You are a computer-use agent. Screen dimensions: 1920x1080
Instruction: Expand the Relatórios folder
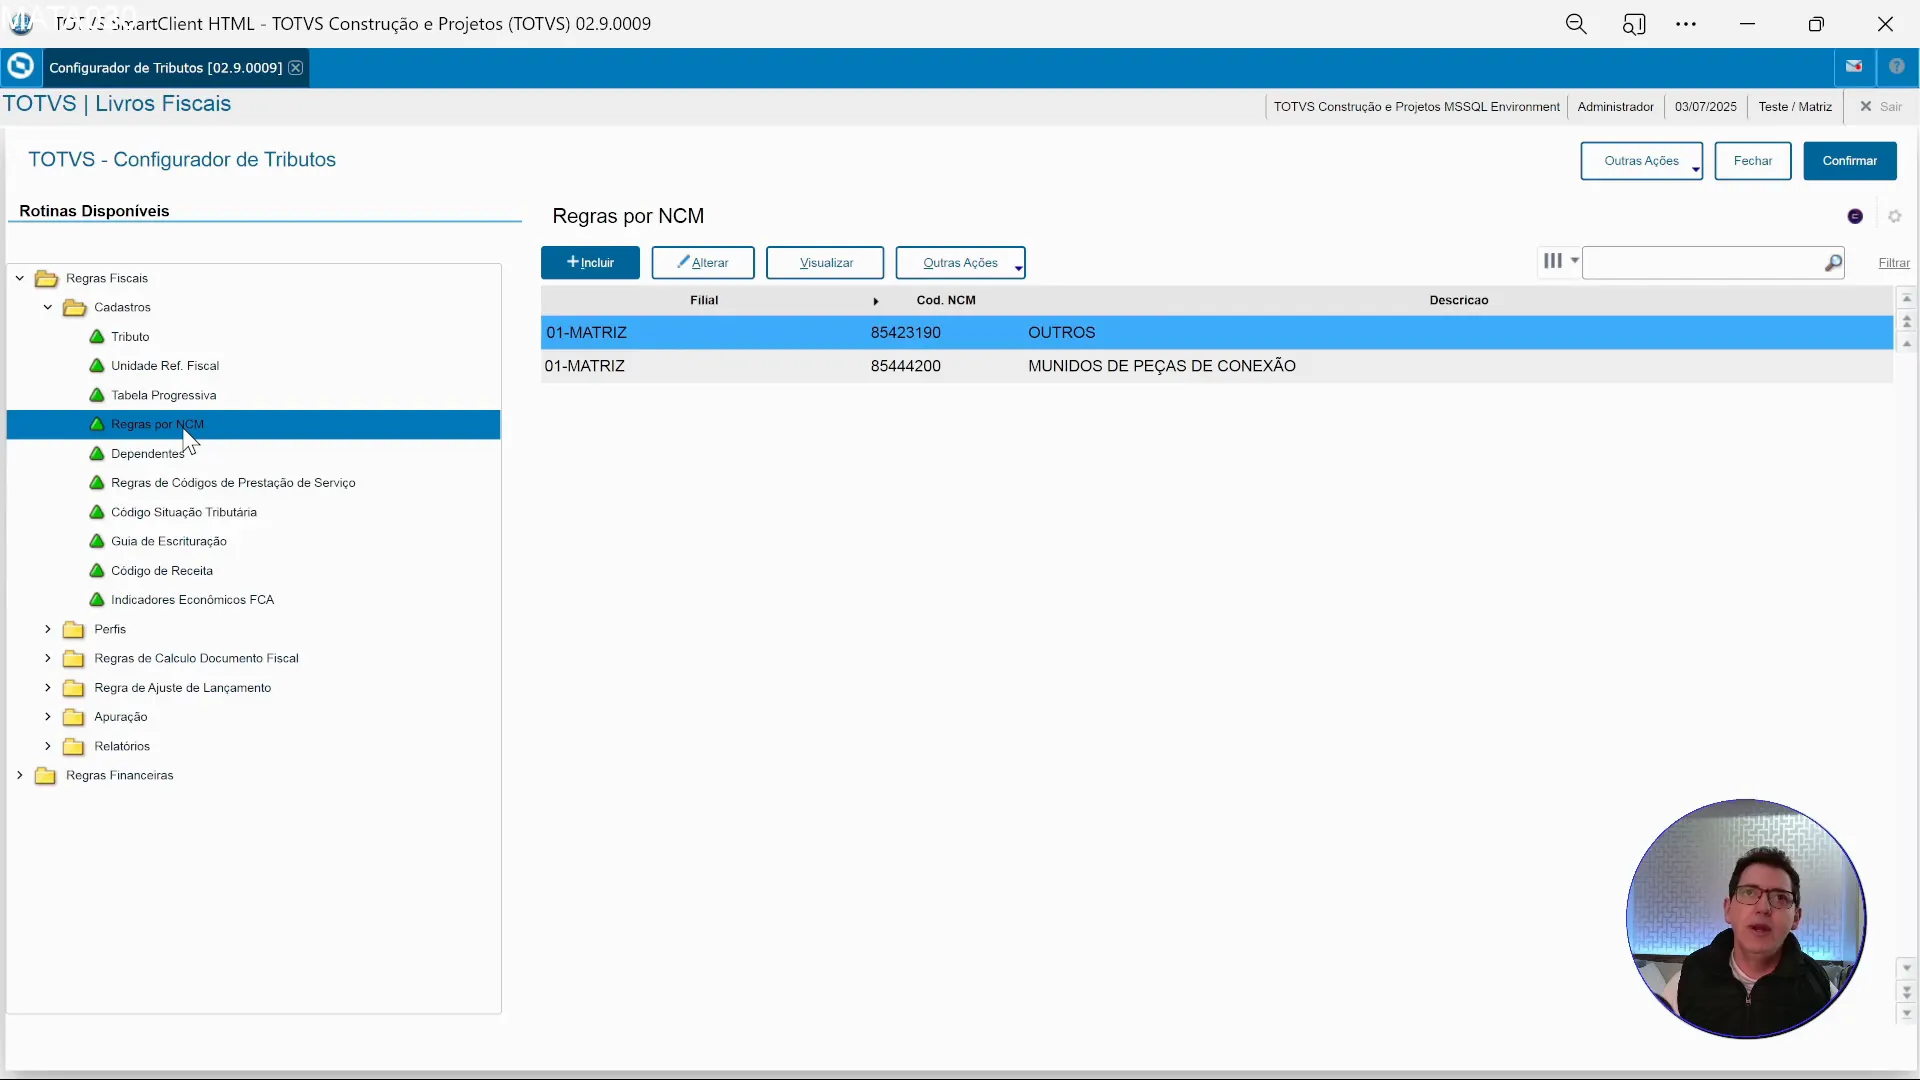click(x=46, y=747)
